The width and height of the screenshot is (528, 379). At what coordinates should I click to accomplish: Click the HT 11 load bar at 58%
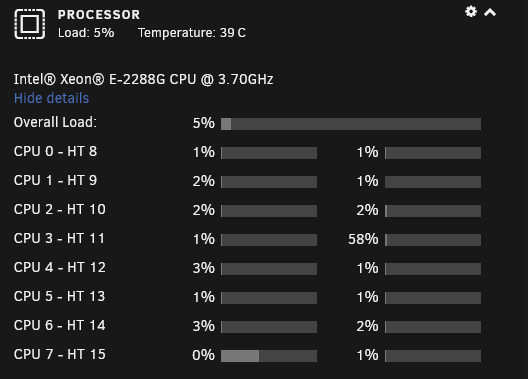click(x=433, y=240)
